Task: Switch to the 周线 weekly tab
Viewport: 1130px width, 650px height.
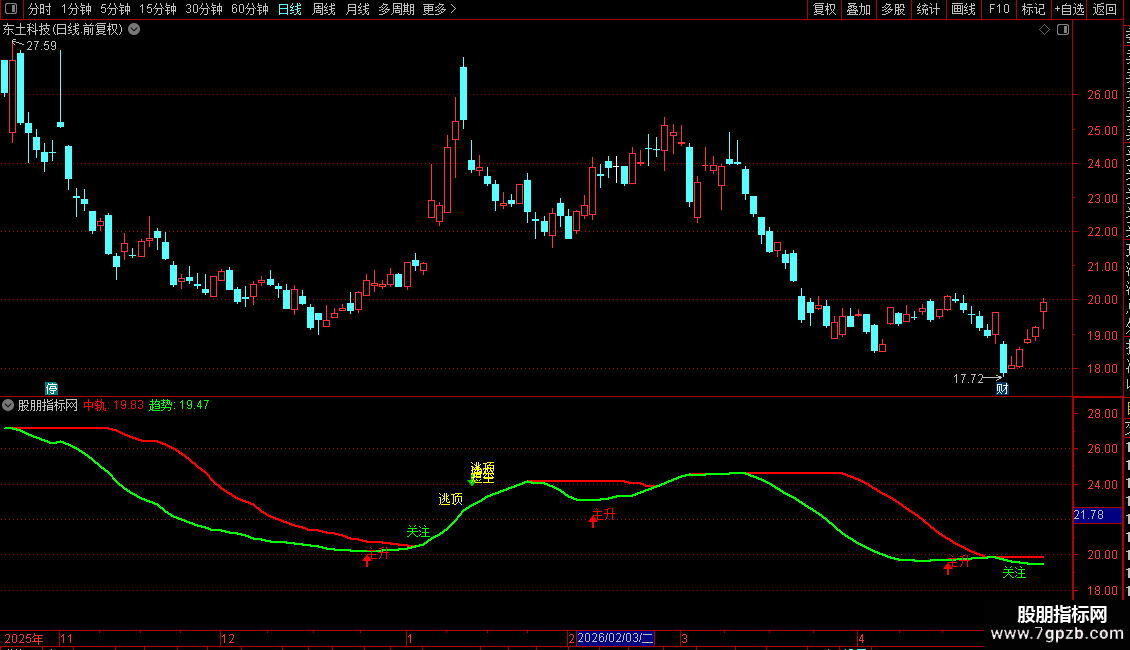Action: (324, 9)
